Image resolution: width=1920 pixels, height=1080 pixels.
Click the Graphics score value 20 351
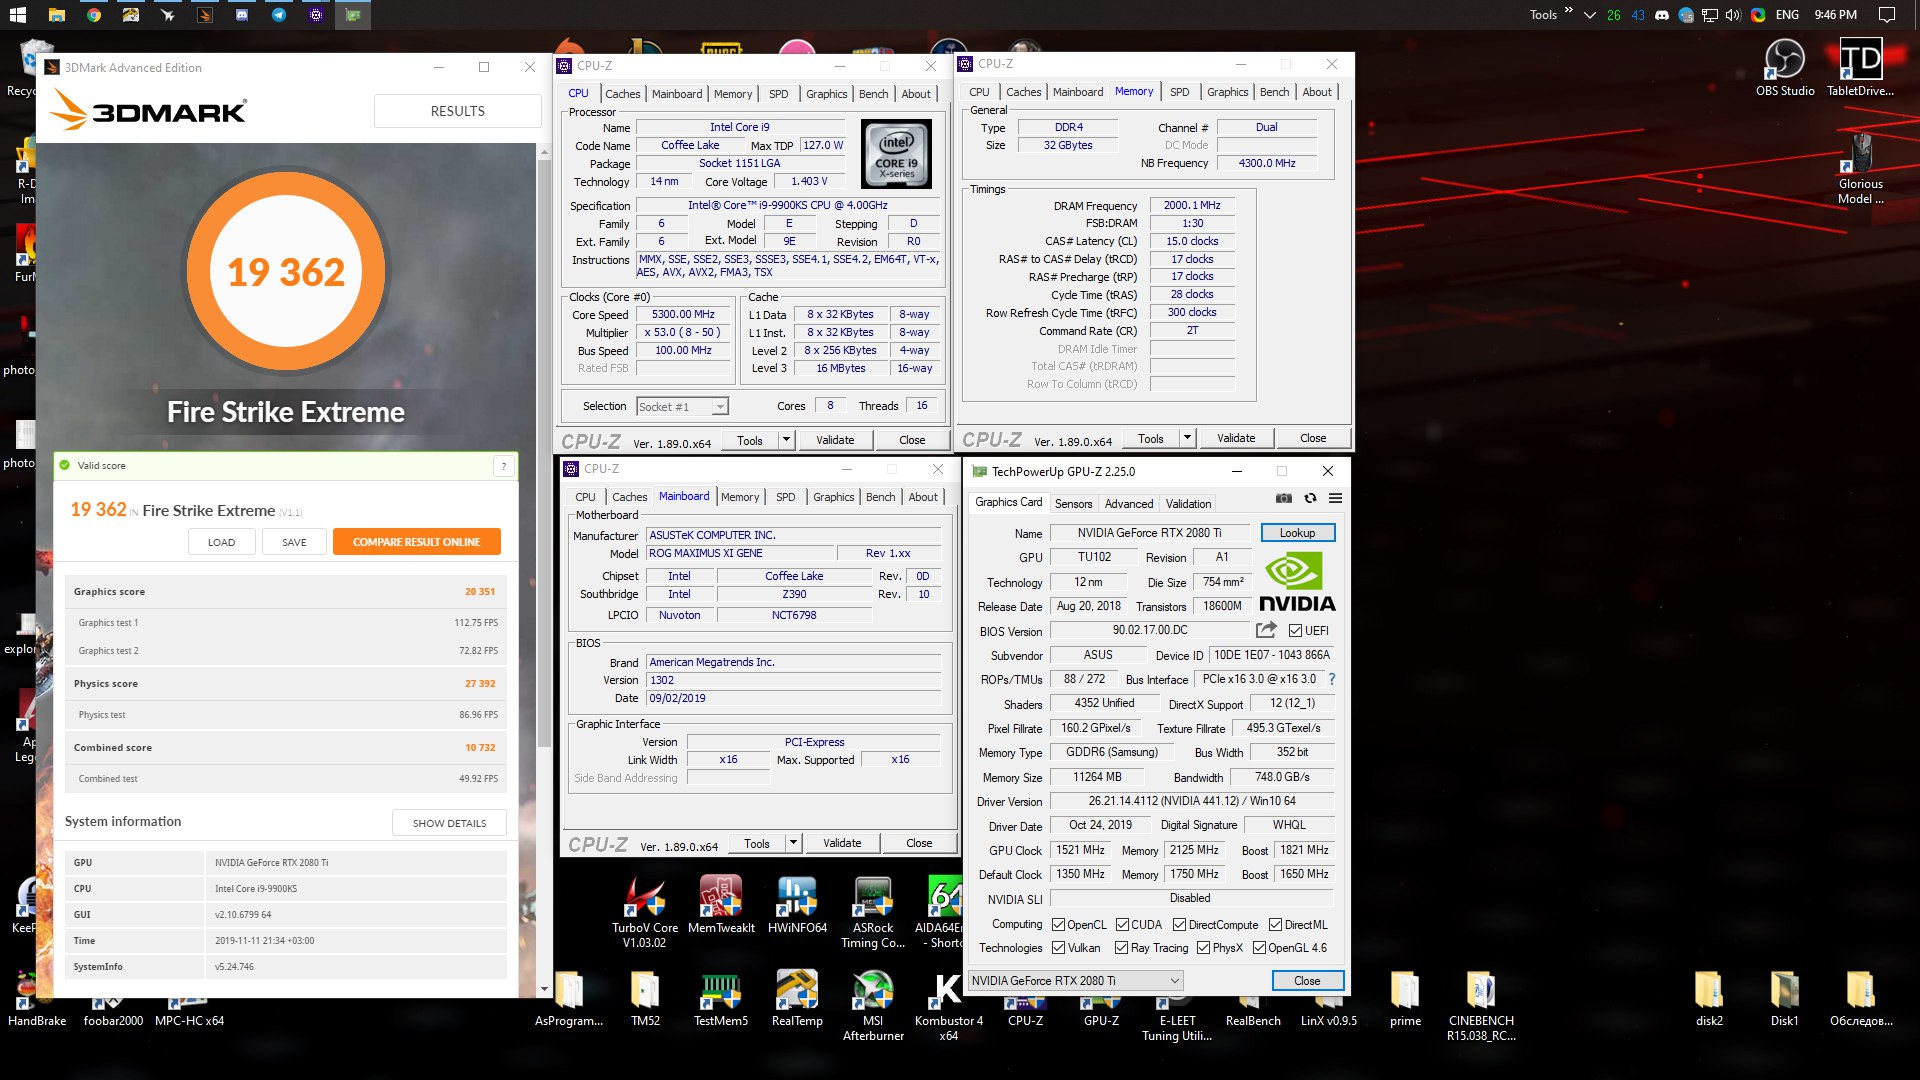pyautogui.click(x=480, y=592)
